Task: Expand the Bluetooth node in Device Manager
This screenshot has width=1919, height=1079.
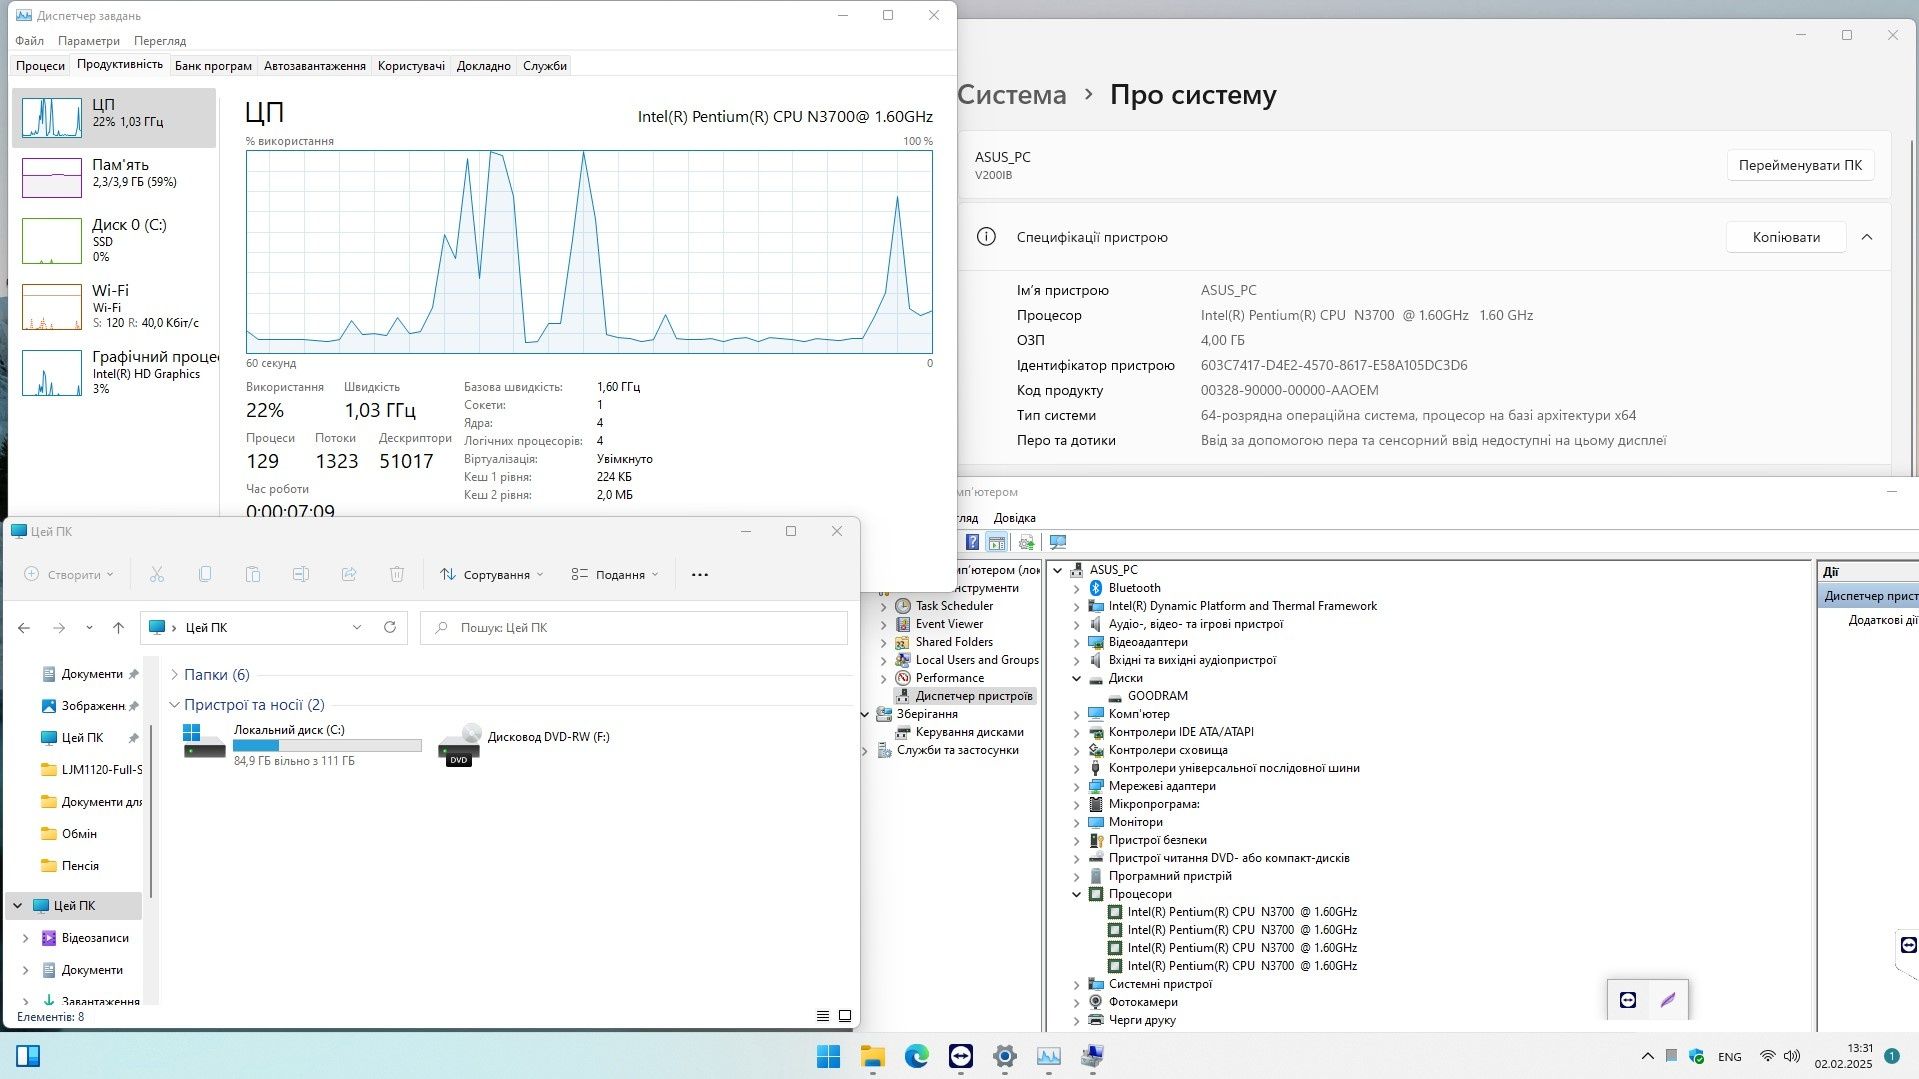Action: click(1077, 588)
